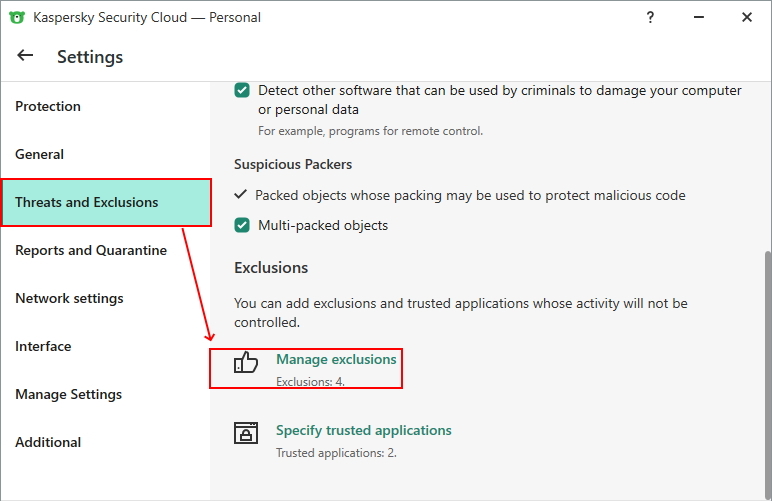Select Threats and Exclusions in sidebar
The height and width of the screenshot is (501, 772).
[x=87, y=202]
